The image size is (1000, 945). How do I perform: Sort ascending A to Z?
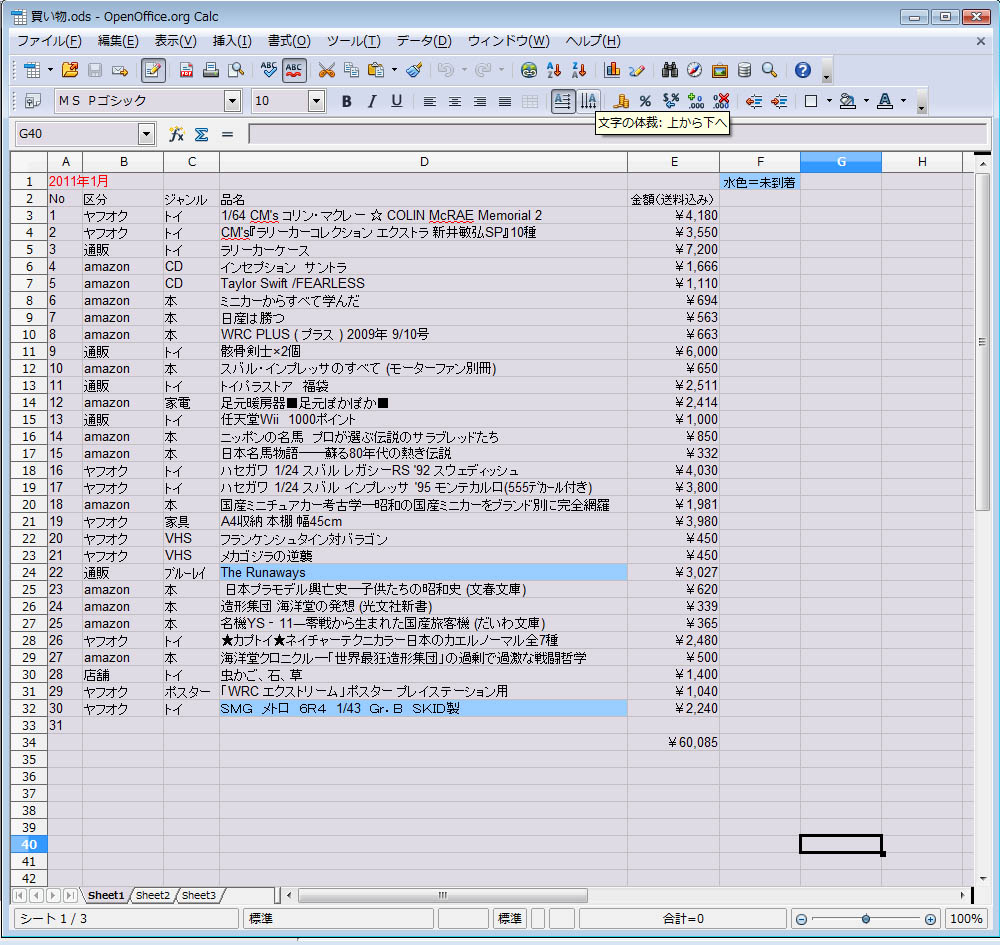[x=554, y=70]
